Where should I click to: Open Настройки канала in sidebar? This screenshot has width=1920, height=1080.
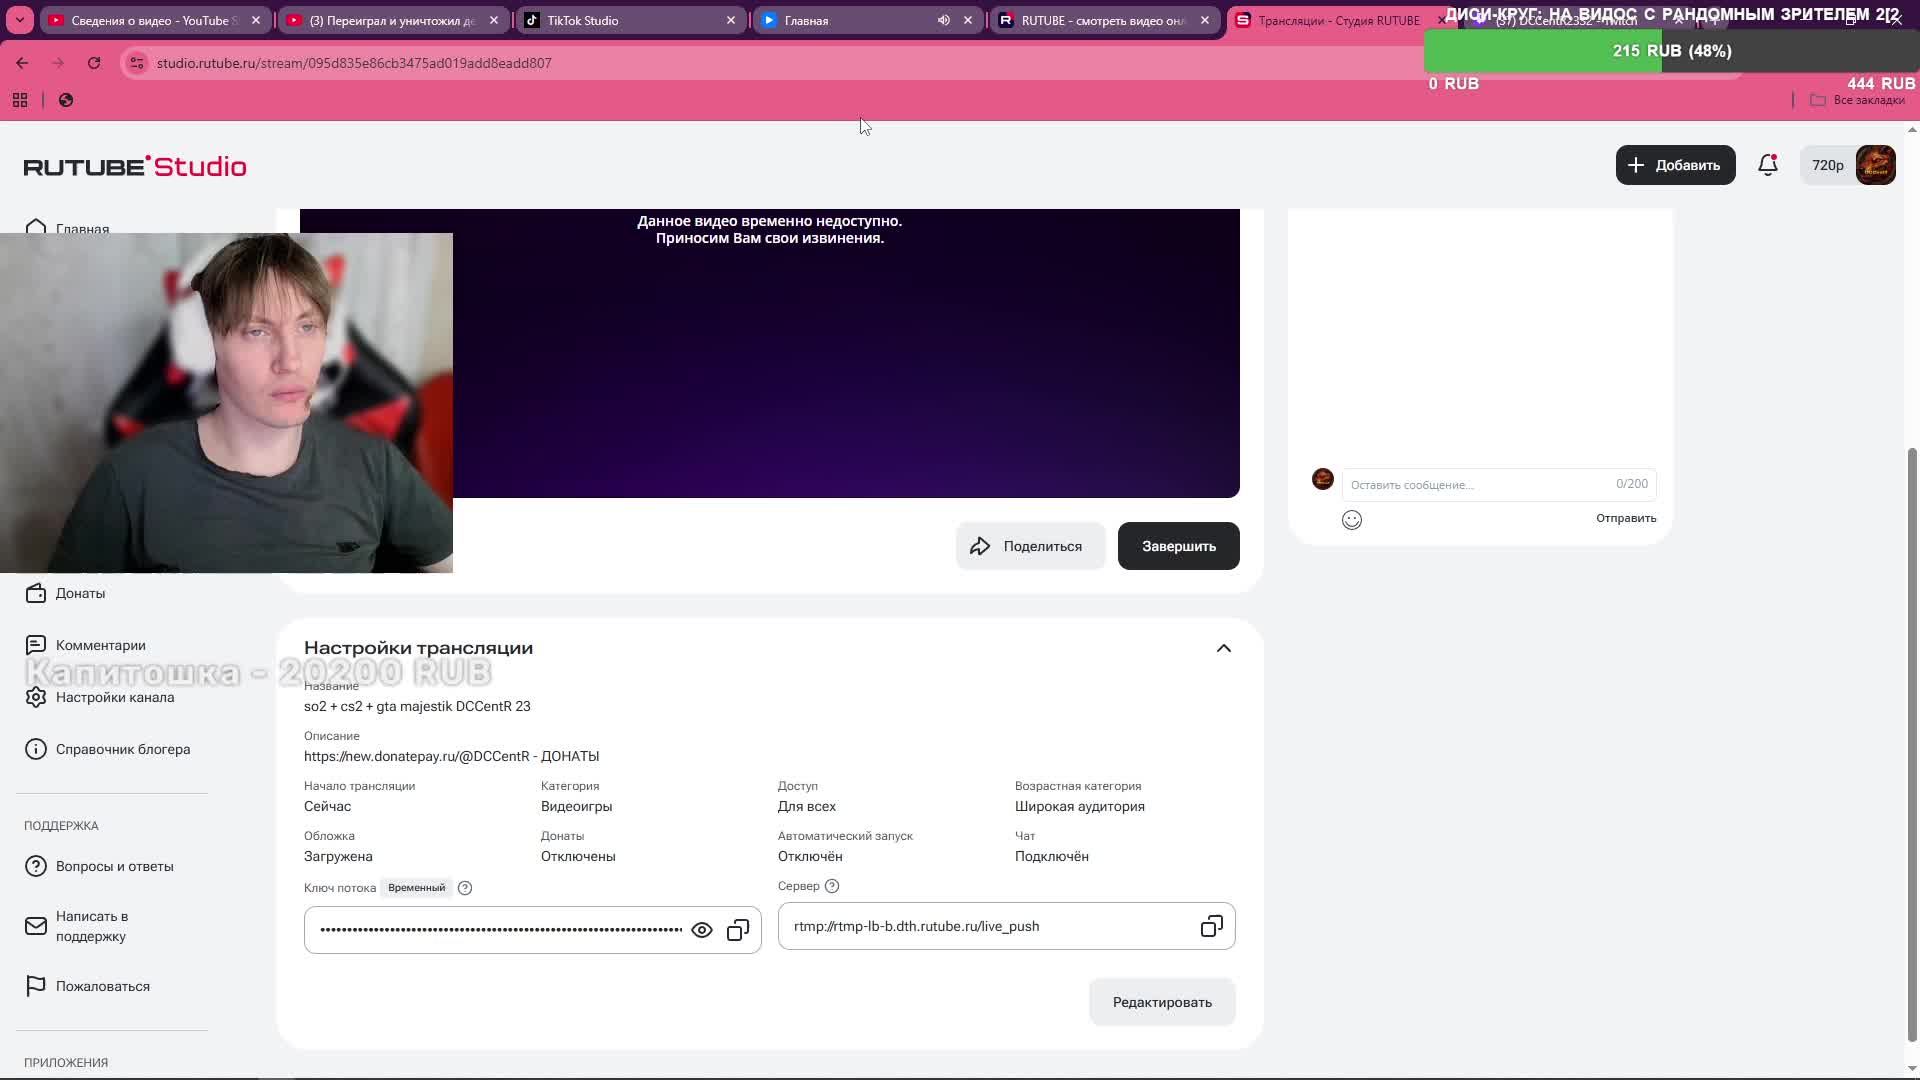114,697
